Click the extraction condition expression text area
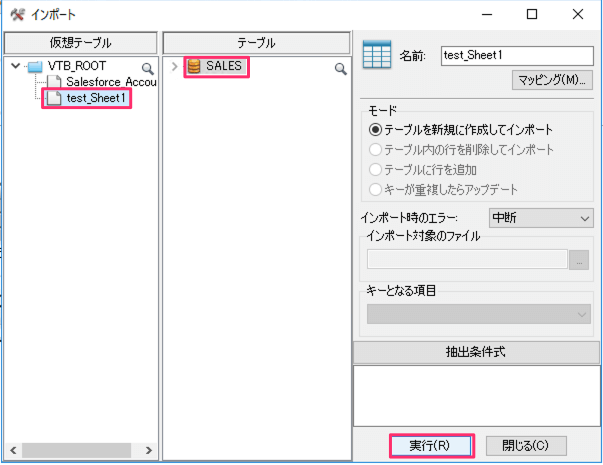This screenshot has height=465, width=603. 476,396
